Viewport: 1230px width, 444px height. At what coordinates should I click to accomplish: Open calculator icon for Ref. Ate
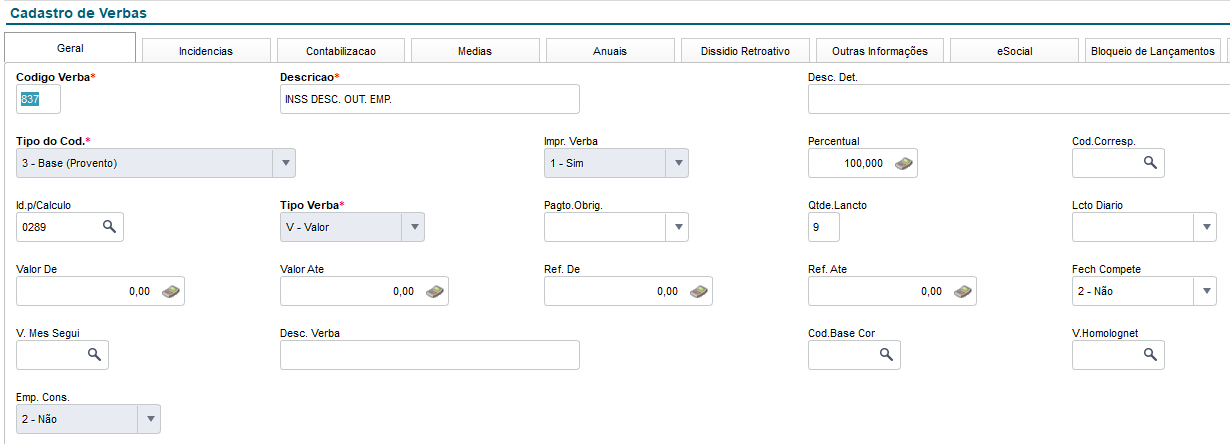click(962, 291)
